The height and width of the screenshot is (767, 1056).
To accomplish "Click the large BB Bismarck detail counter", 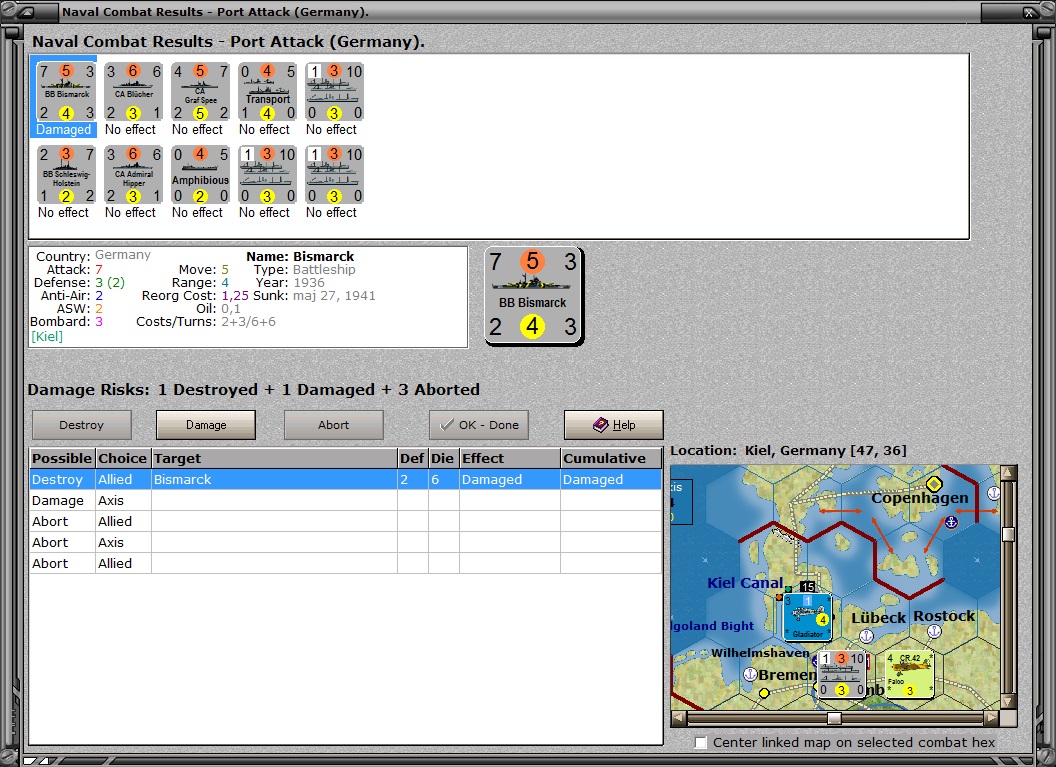I will (x=533, y=296).
